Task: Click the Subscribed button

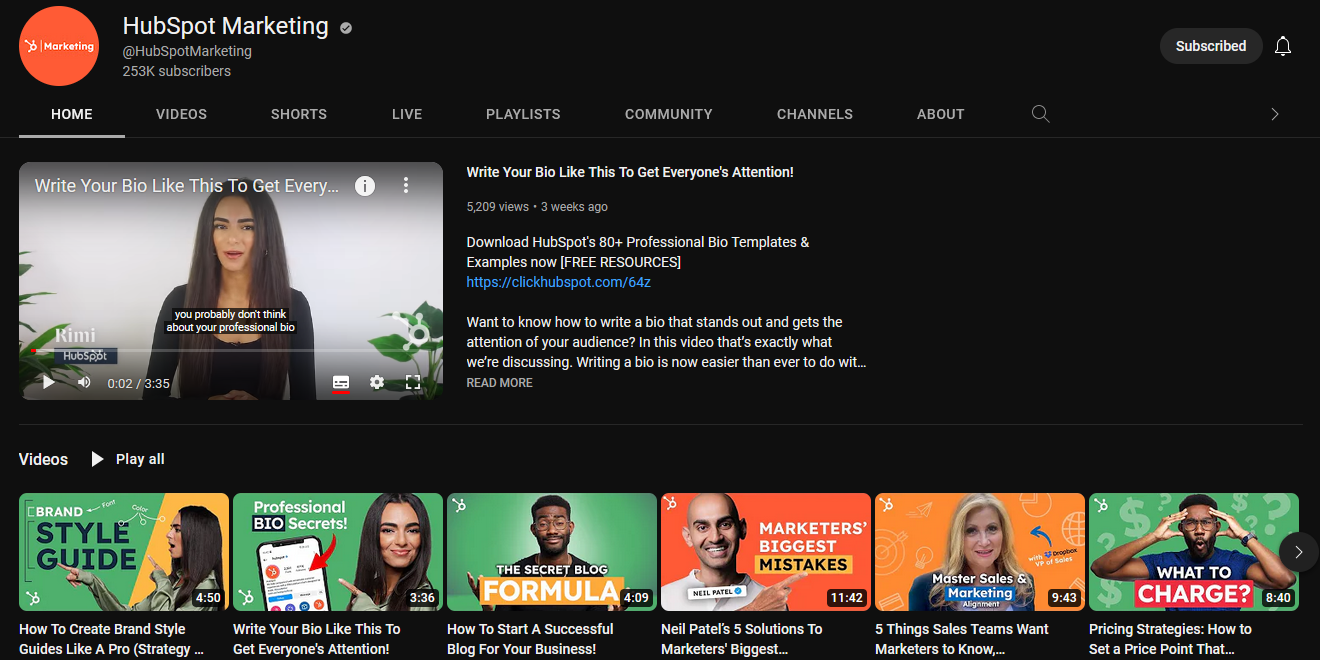Action: tap(1211, 46)
